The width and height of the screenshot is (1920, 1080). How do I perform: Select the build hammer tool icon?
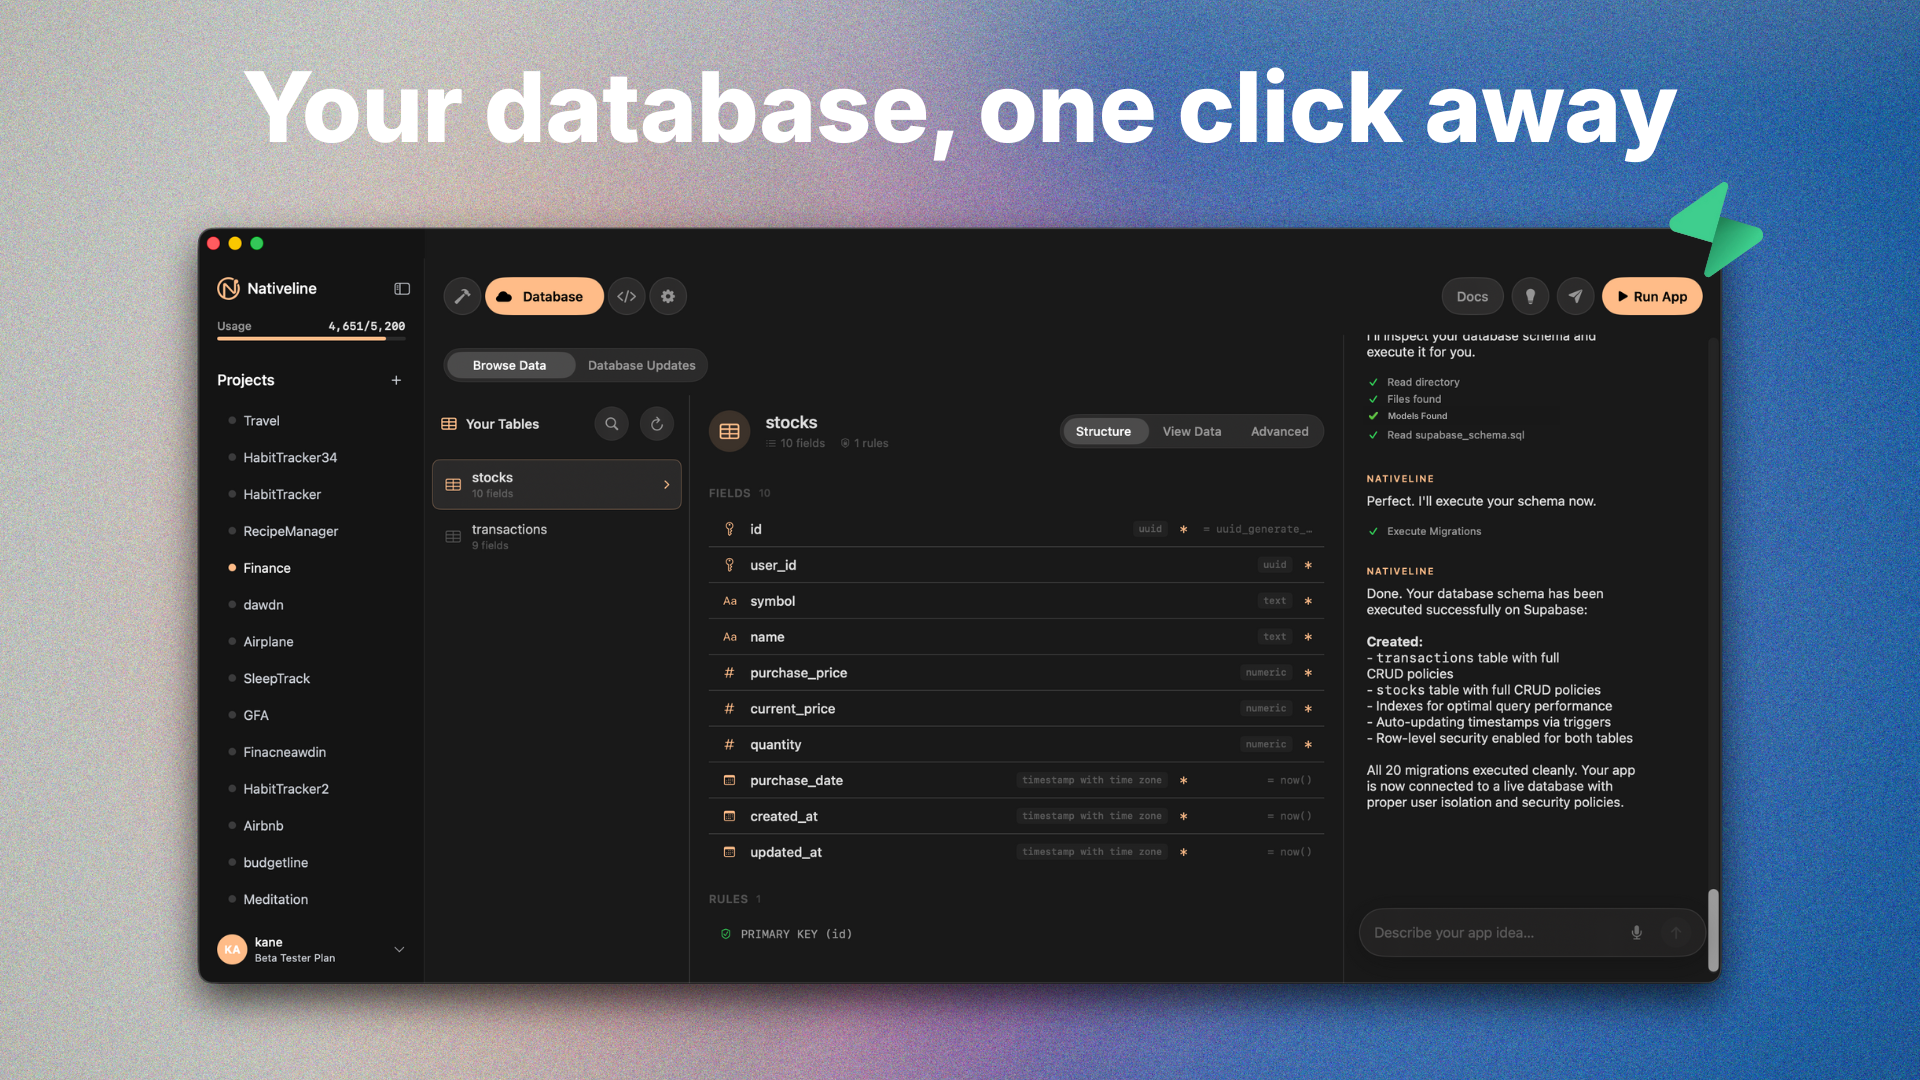[x=461, y=296]
